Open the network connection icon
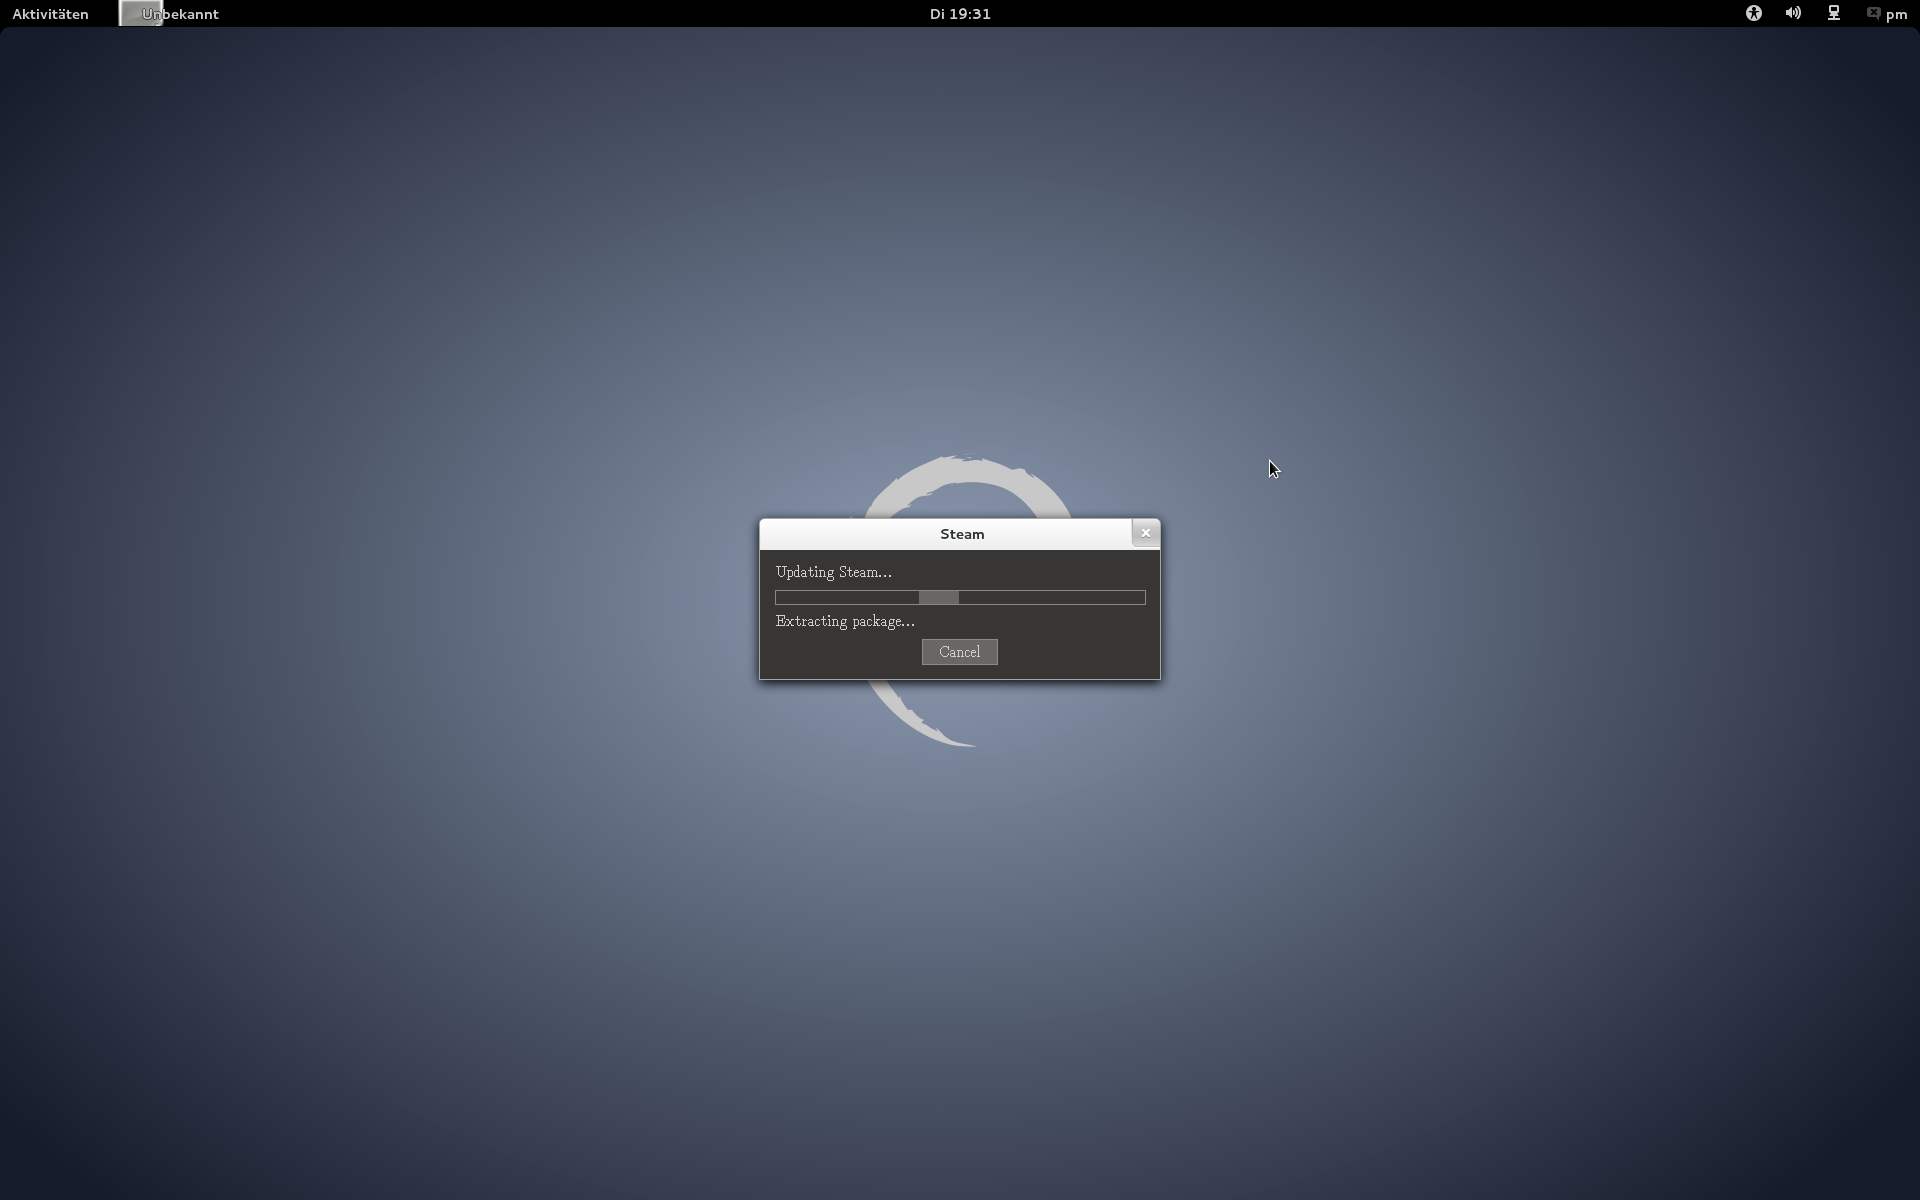Viewport: 1920px width, 1200px height. 1834,14
